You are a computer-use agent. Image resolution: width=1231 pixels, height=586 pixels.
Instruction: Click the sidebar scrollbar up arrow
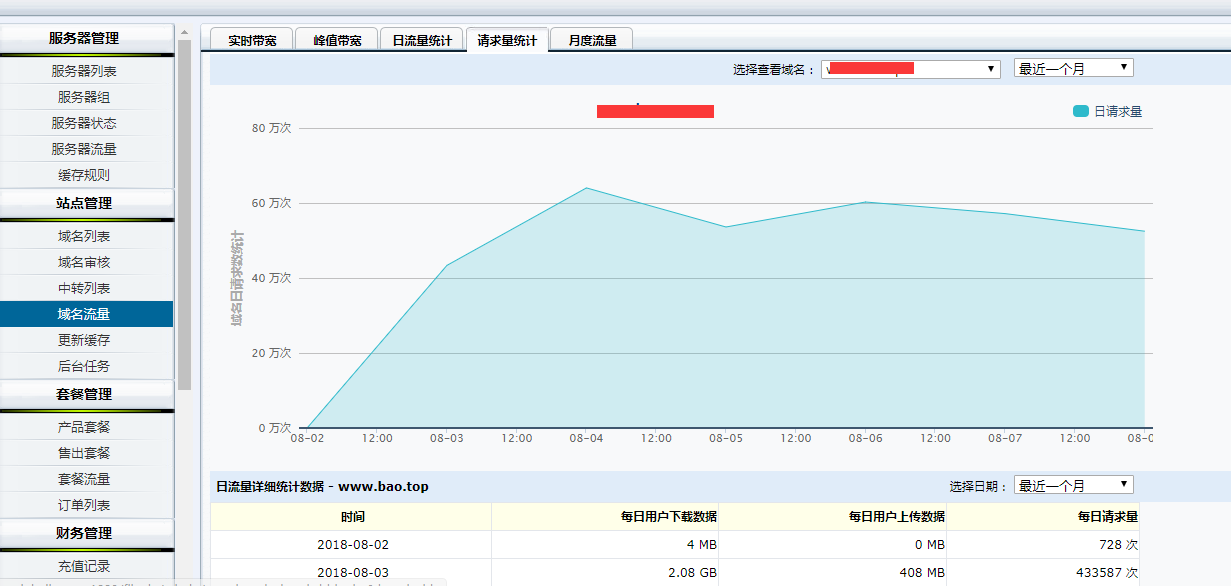click(x=184, y=33)
